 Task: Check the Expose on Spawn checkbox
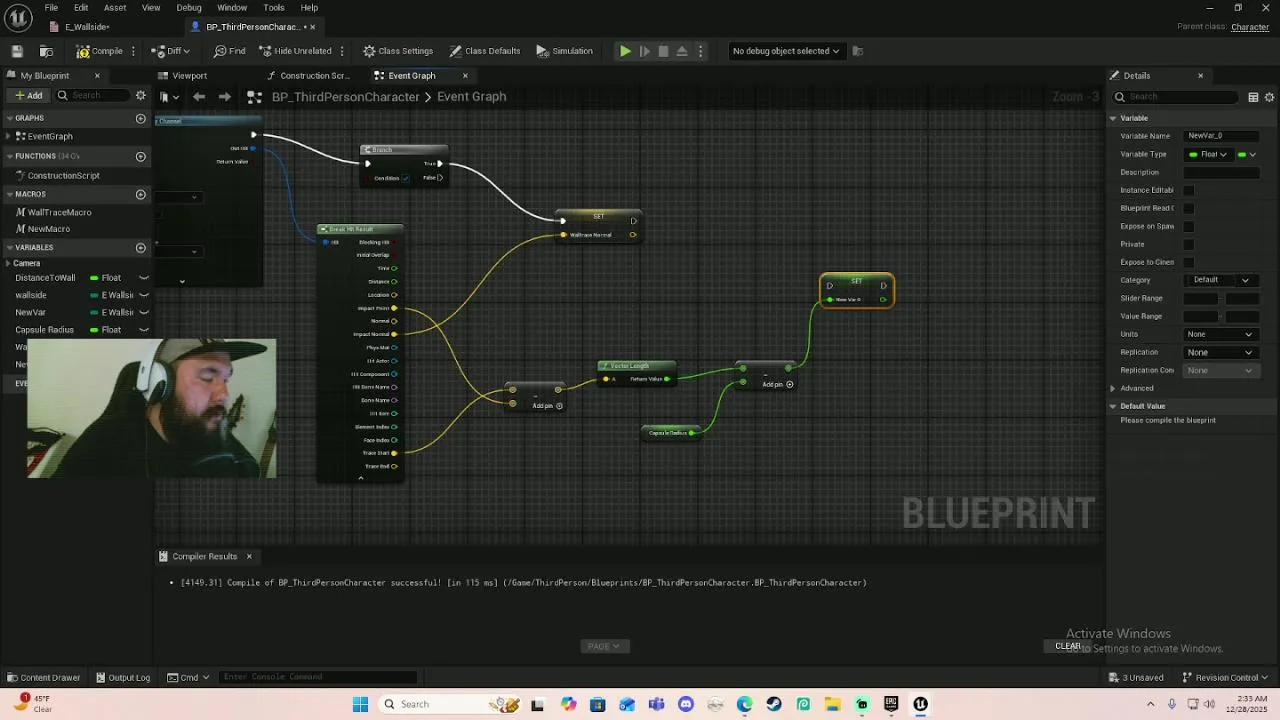[x=1189, y=226]
